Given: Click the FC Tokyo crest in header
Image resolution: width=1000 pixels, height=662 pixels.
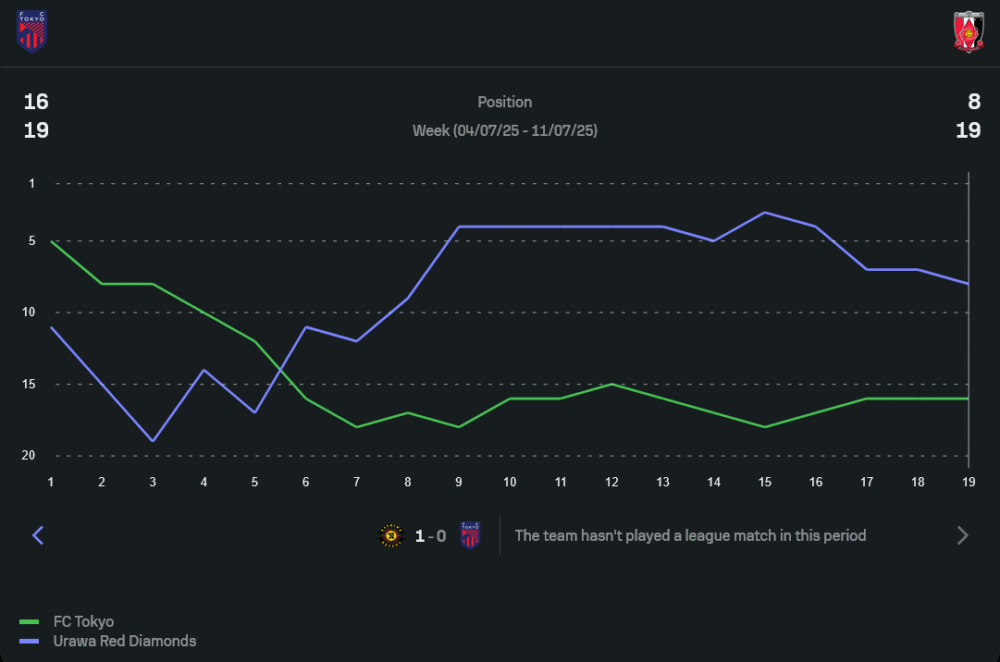Looking at the screenshot, I should (32, 32).
